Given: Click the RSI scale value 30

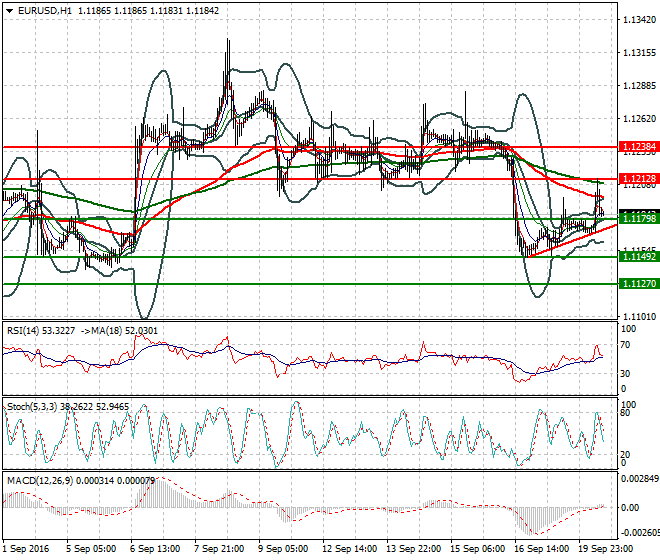Looking at the screenshot, I should [625, 373].
